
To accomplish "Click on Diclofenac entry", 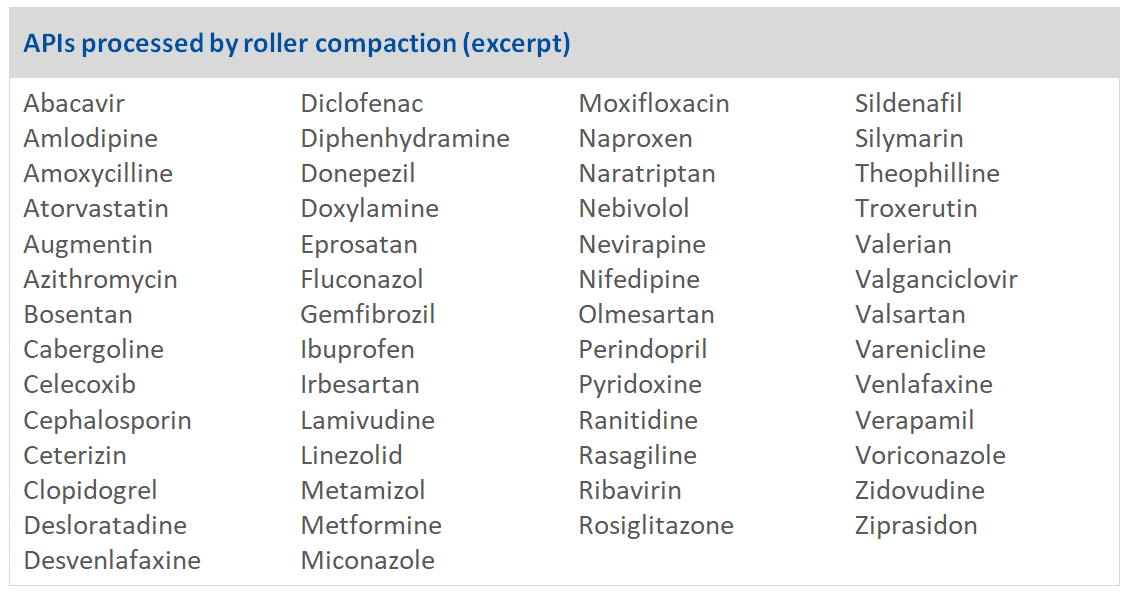I will coord(362,103).
